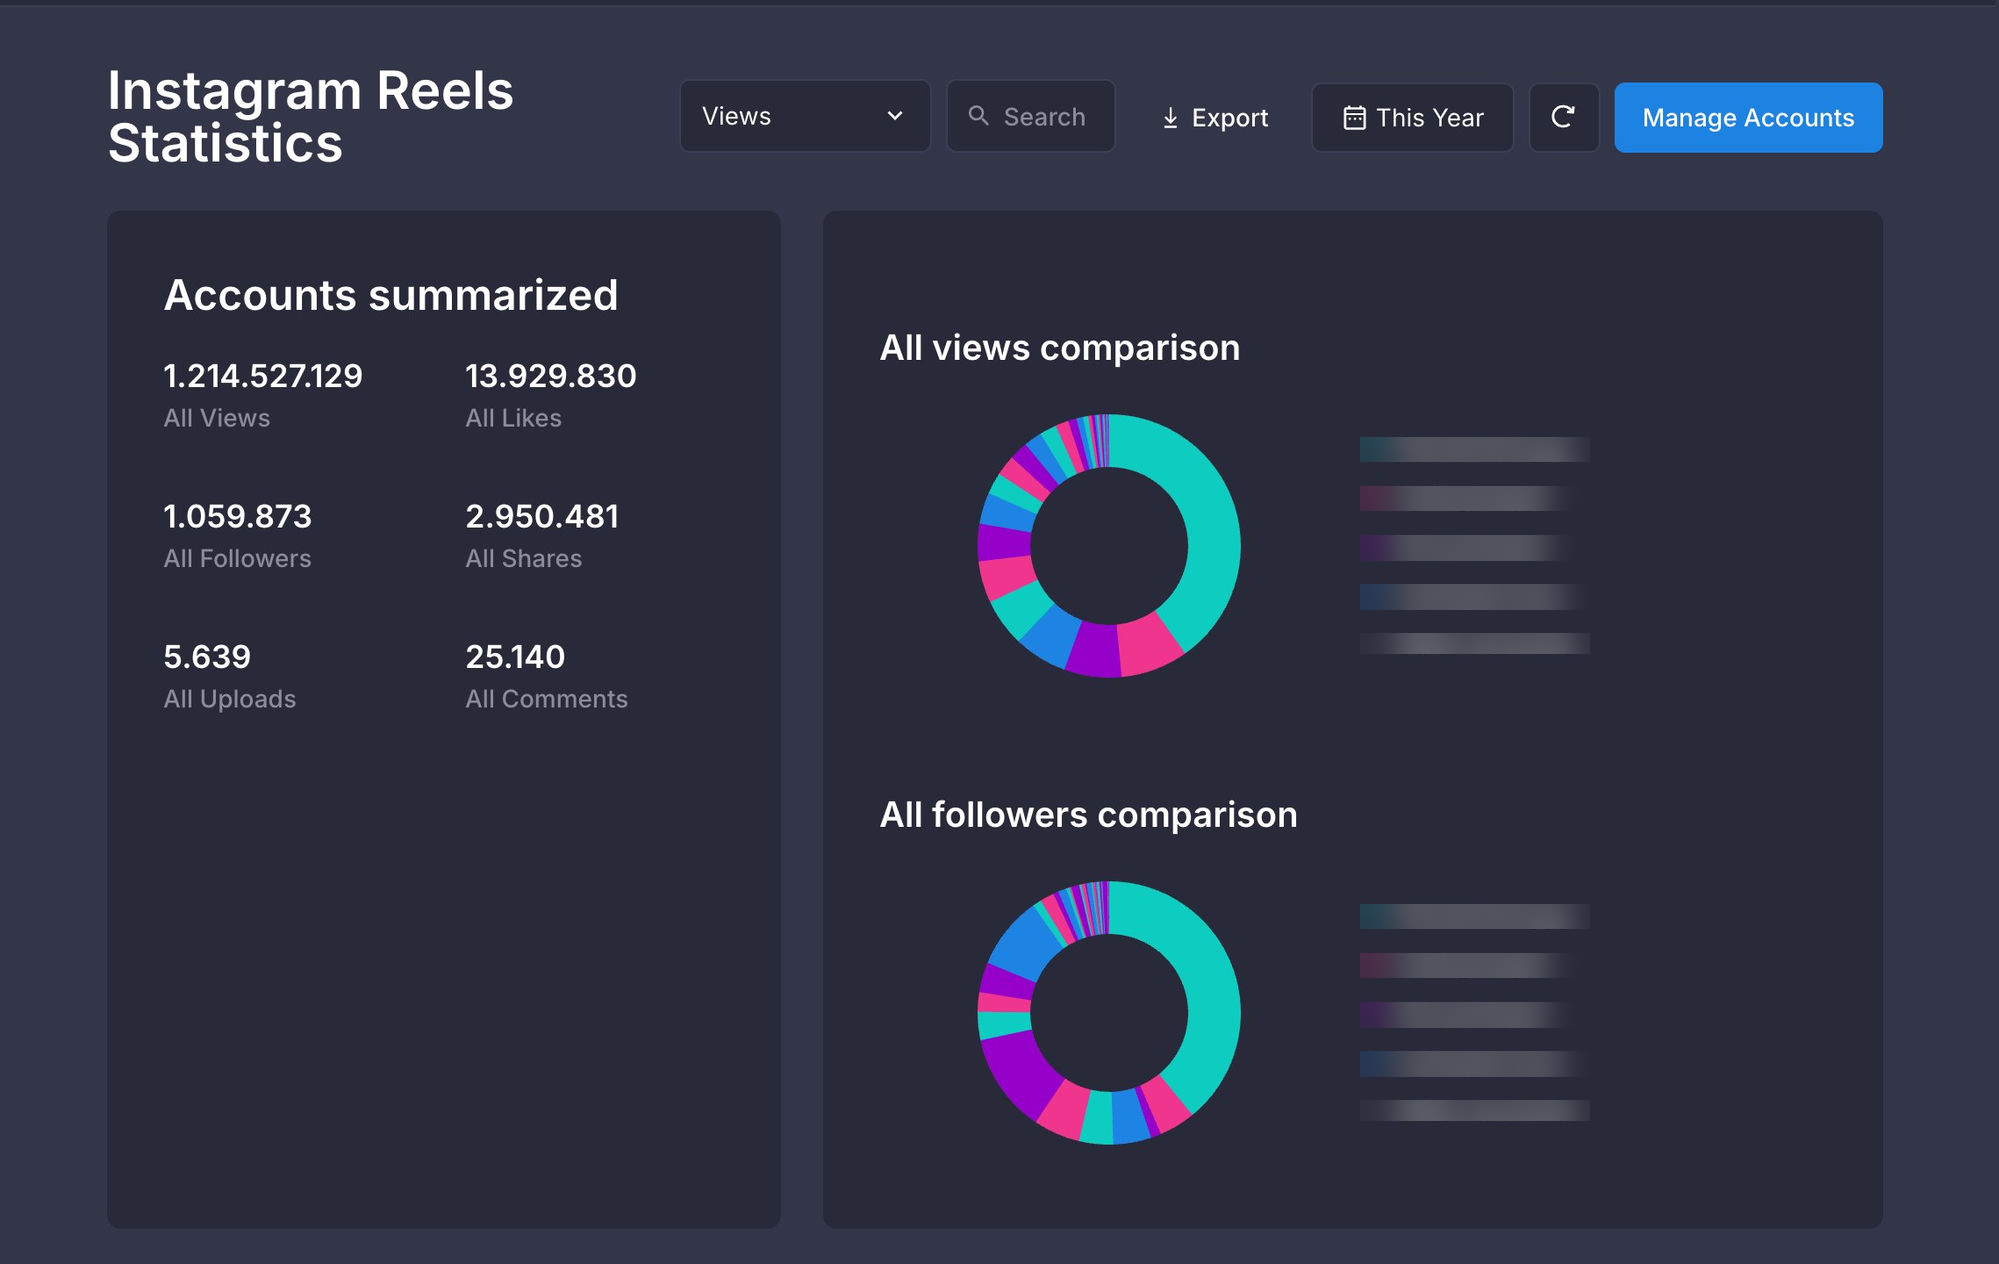Screen dimensions: 1999x1264
Task: Click the first teal legend entry for views comparison
Action: [x=1474, y=450]
